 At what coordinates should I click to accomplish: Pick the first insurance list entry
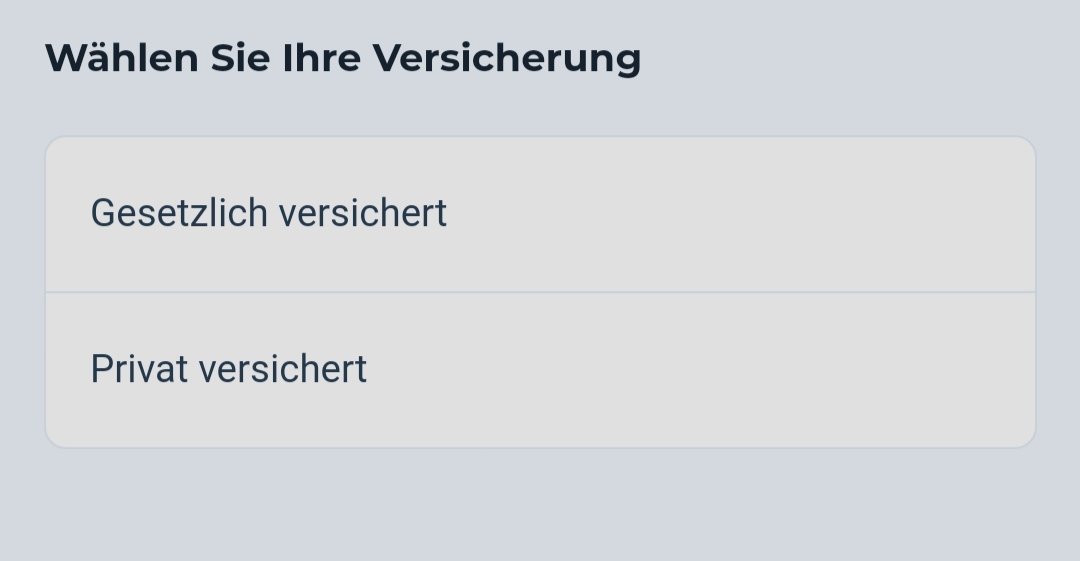[x=540, y=214]
